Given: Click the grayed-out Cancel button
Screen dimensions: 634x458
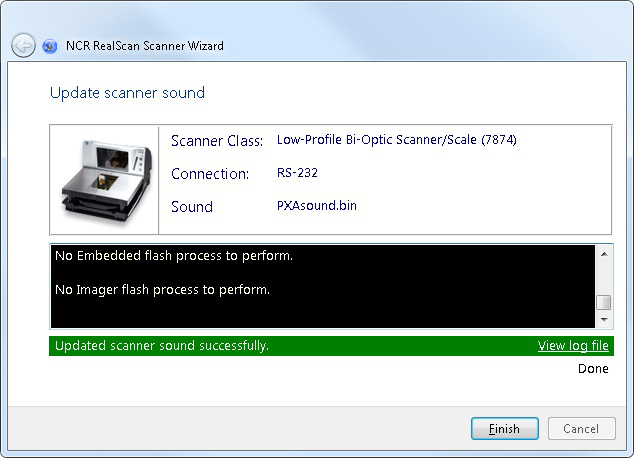Looking at the screenshot, I should [x=581, y=429].
